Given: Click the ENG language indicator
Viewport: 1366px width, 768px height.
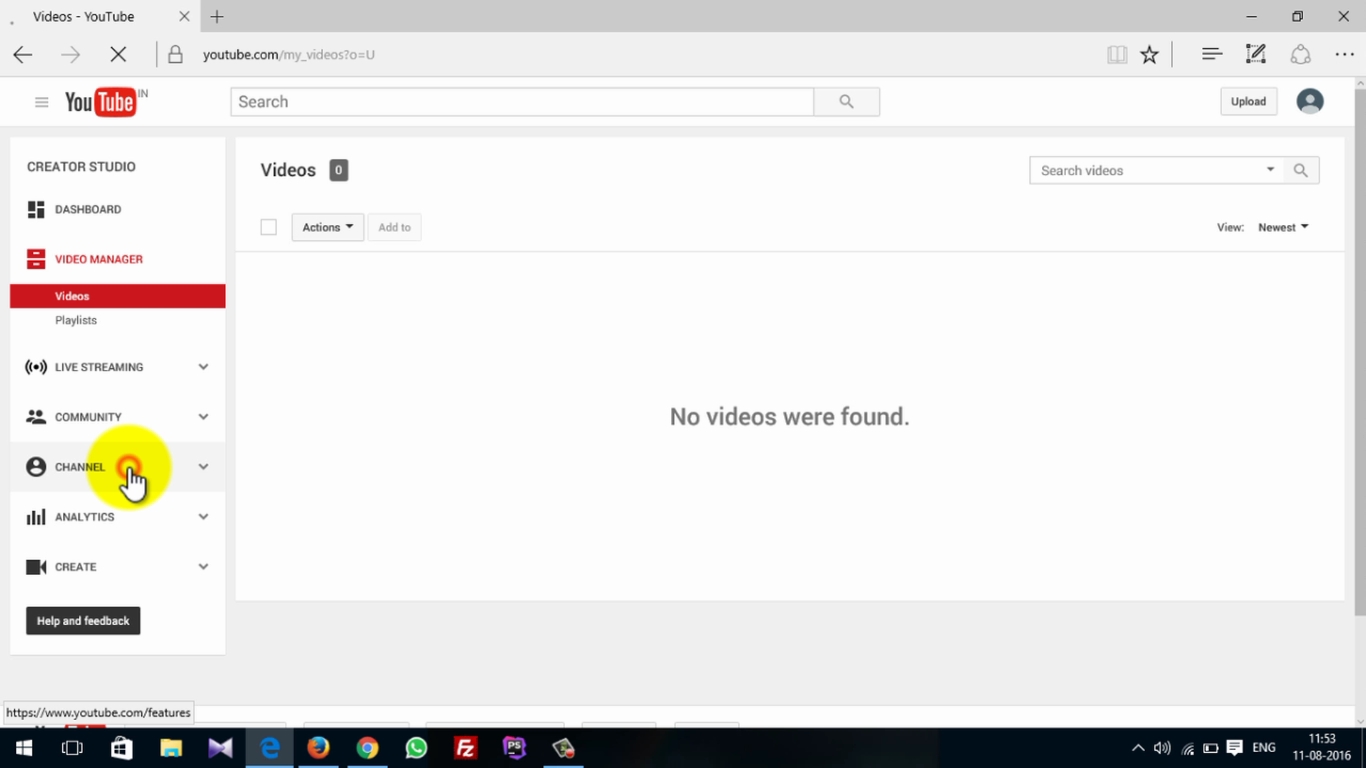Looking at the screenshot, I should point(1264,748).
